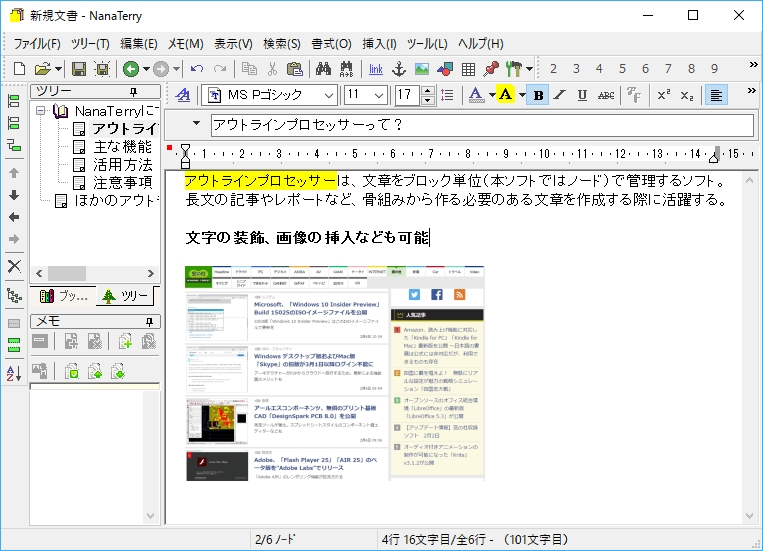
Task: Apply yellow highlight A icon
Action: pyautogui.click(x=506, y=94)
